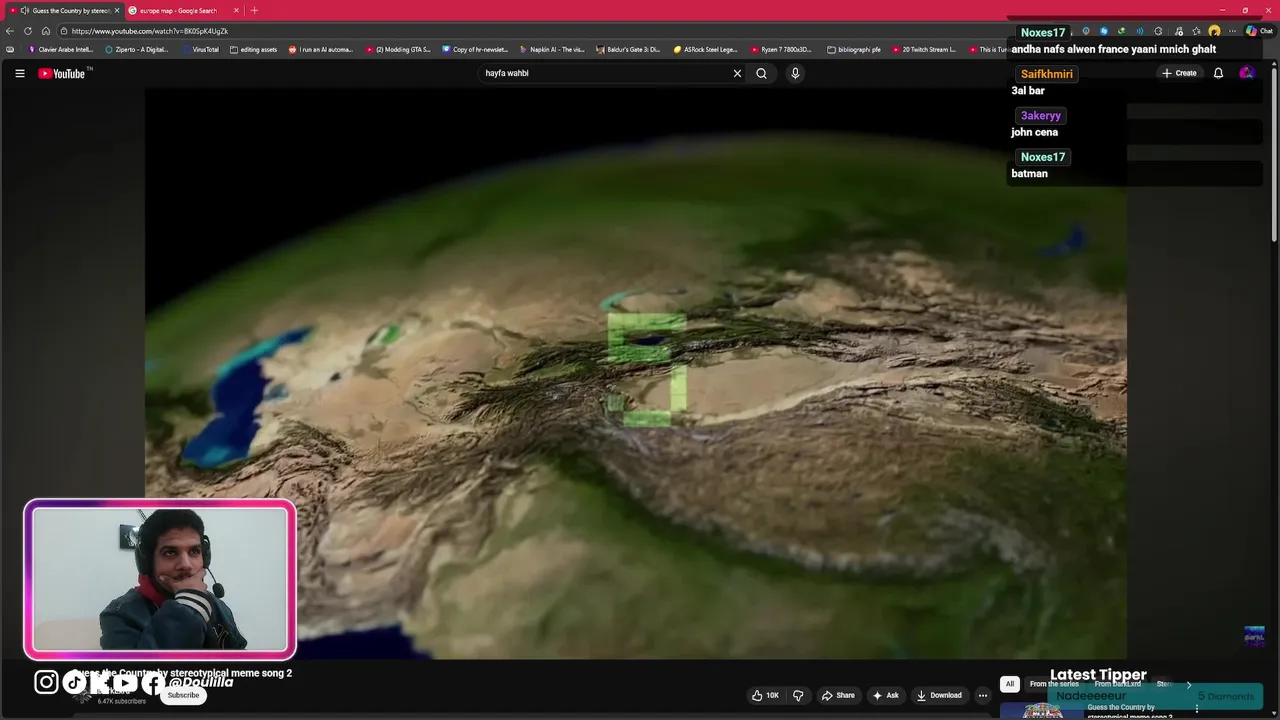Subscribe to the channel
This screenshot has height=720, width=1280.
click(183, 695)
